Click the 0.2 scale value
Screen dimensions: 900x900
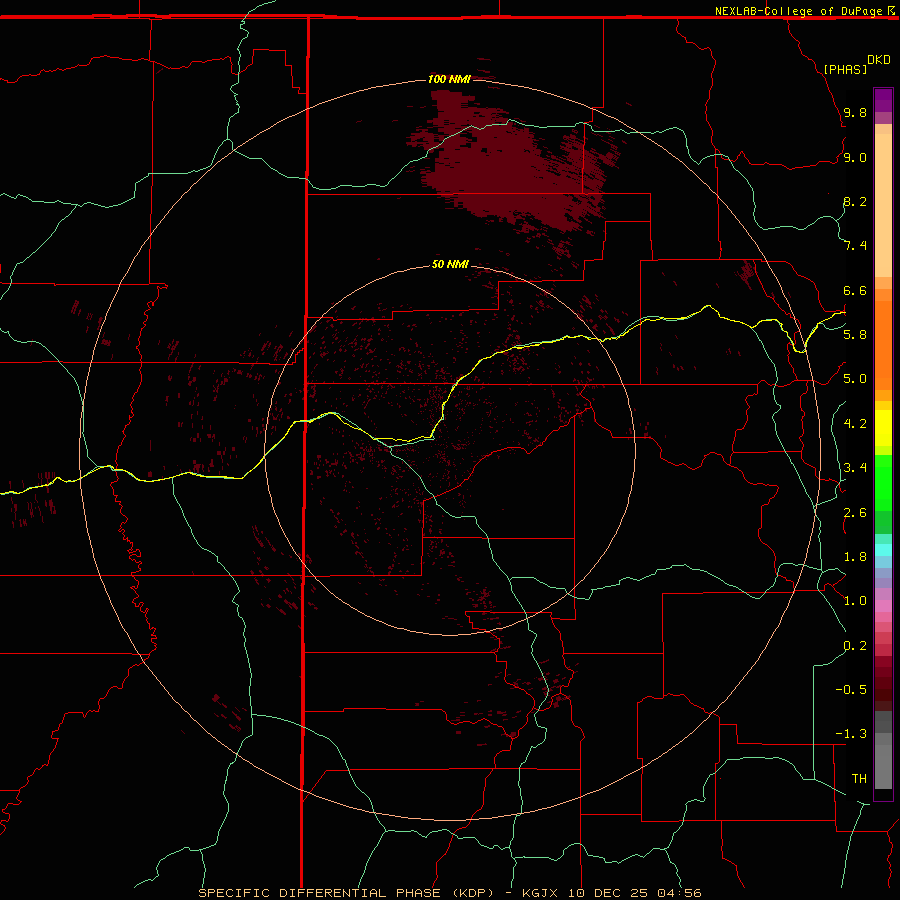click(855, 646)
